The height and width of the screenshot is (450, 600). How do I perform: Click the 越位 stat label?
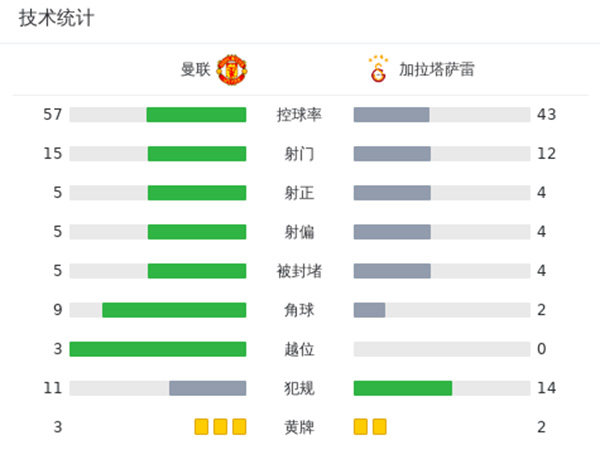click(299, 349)
